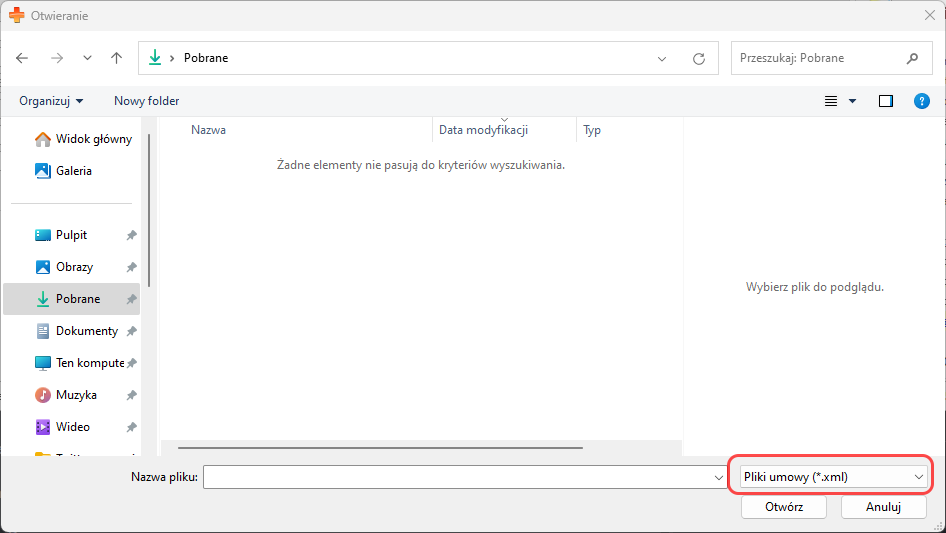
Task: Click the Up one level arrow
Action: [116, 58]
